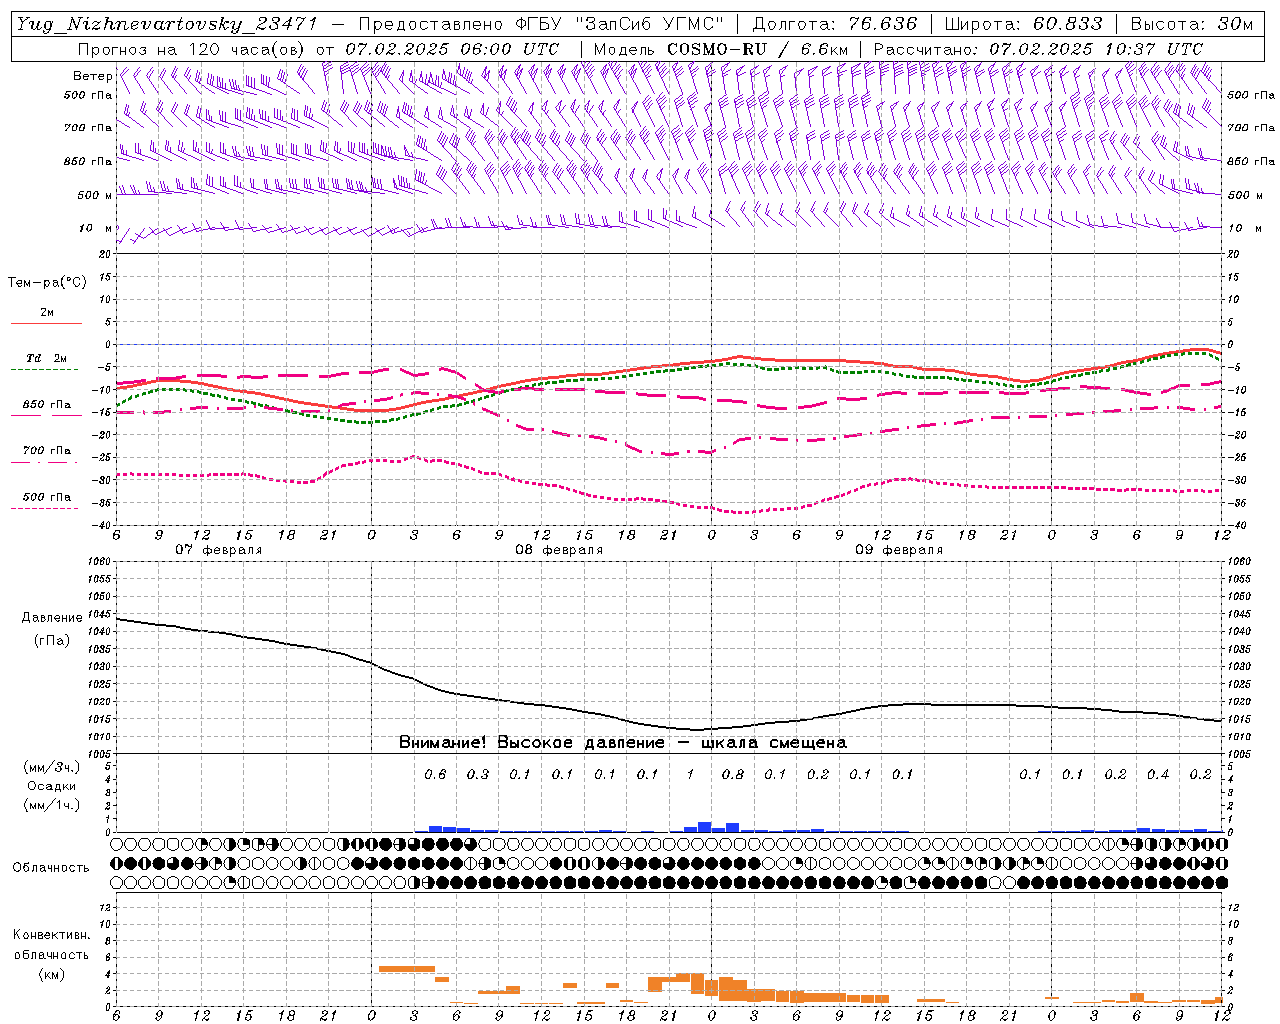Click the Долгота: 76.636 header field
Viewport: 1280px width, 1024px height.
coord(835,24)
